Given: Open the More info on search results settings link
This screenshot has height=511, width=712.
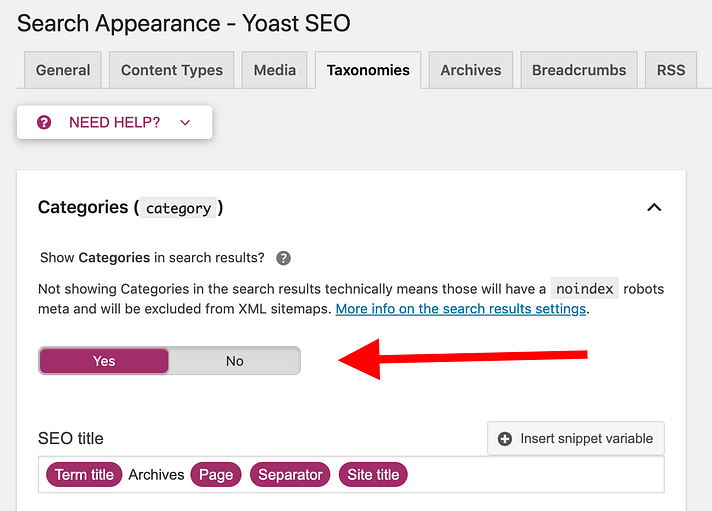Looking at the screenshot, I should point(462,309).
